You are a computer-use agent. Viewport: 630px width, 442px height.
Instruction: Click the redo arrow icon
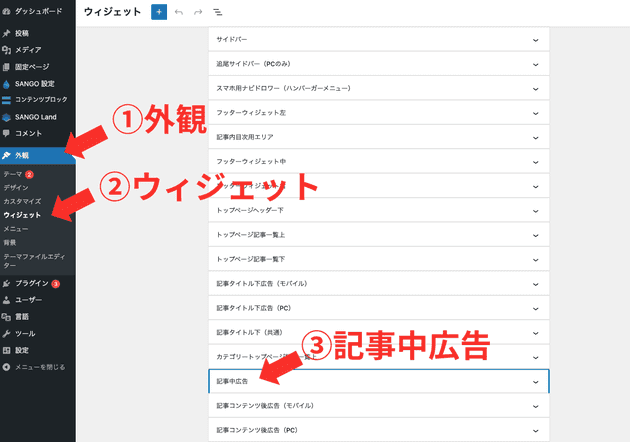(x=198, y=12)
